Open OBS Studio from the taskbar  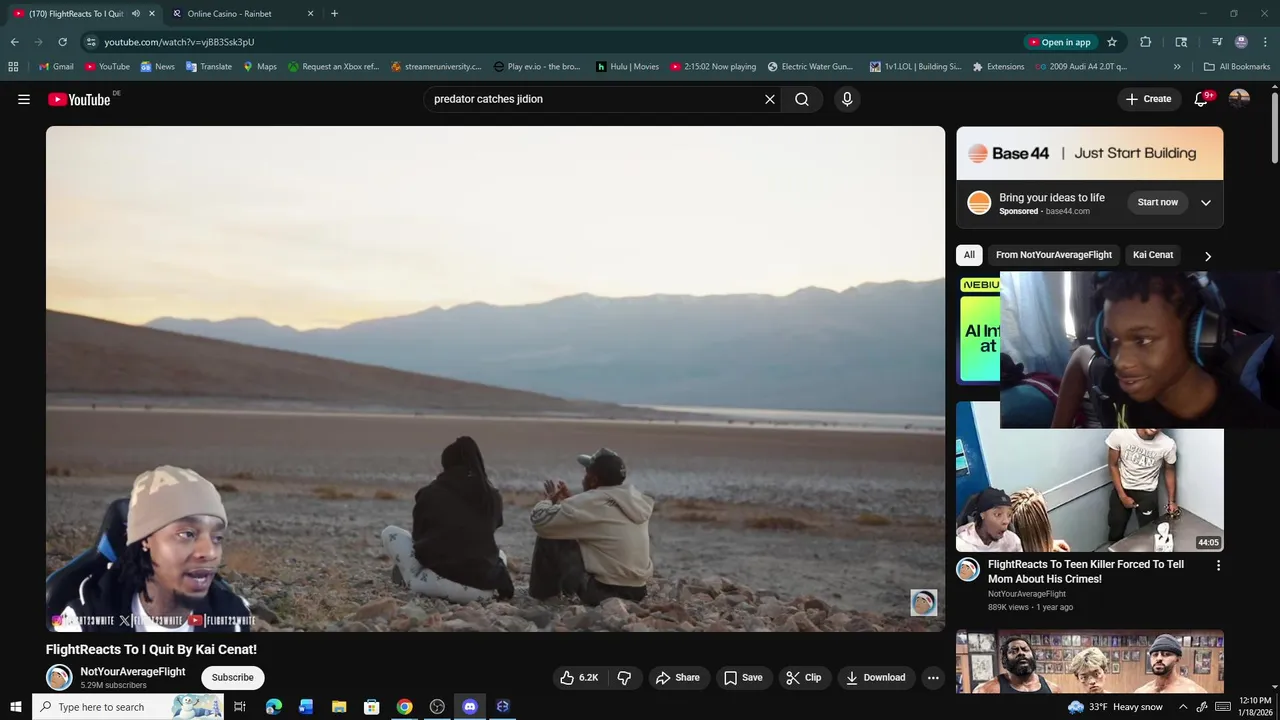coord(437,707)
